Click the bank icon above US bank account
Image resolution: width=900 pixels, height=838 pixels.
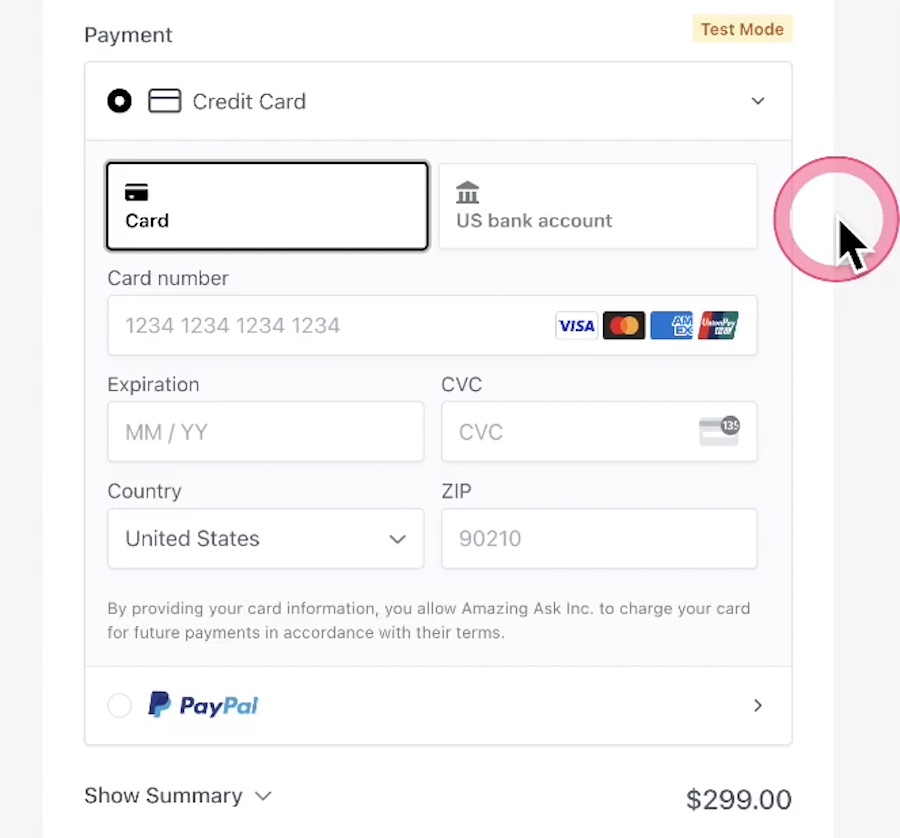point(467,190)
